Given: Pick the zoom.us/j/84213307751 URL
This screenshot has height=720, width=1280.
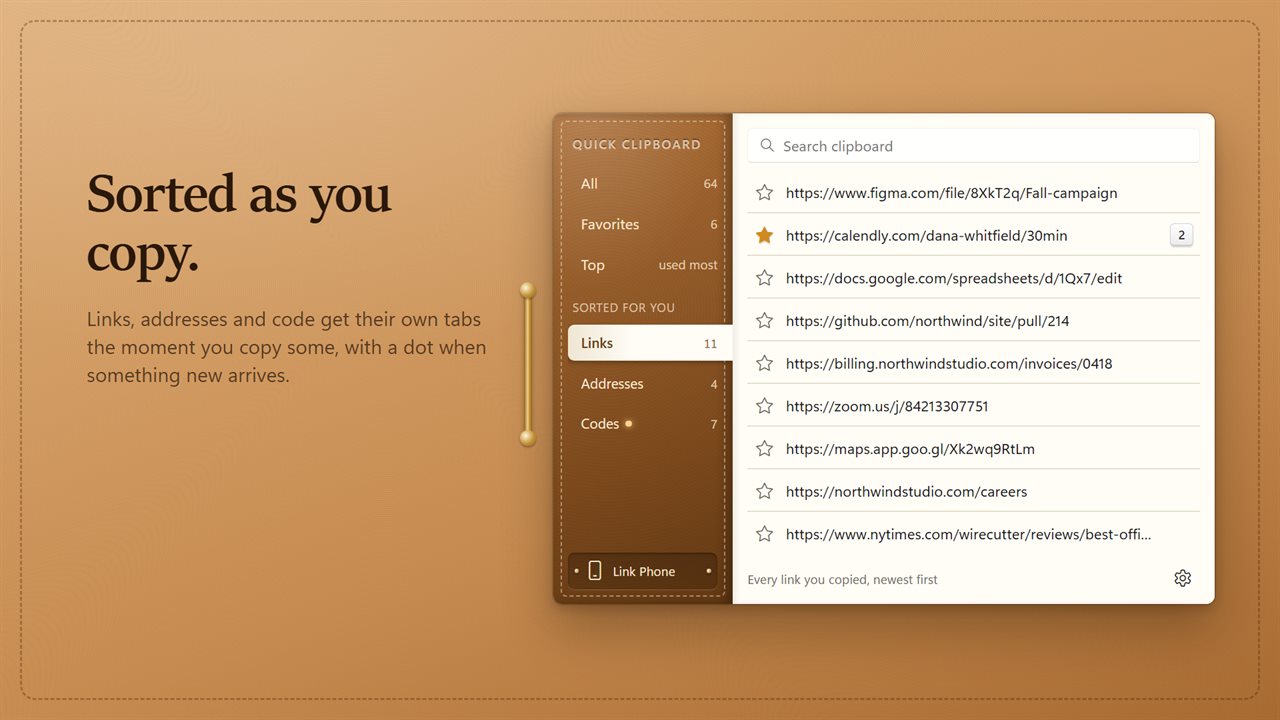Looking at the screenshot, I should point(887,406).
